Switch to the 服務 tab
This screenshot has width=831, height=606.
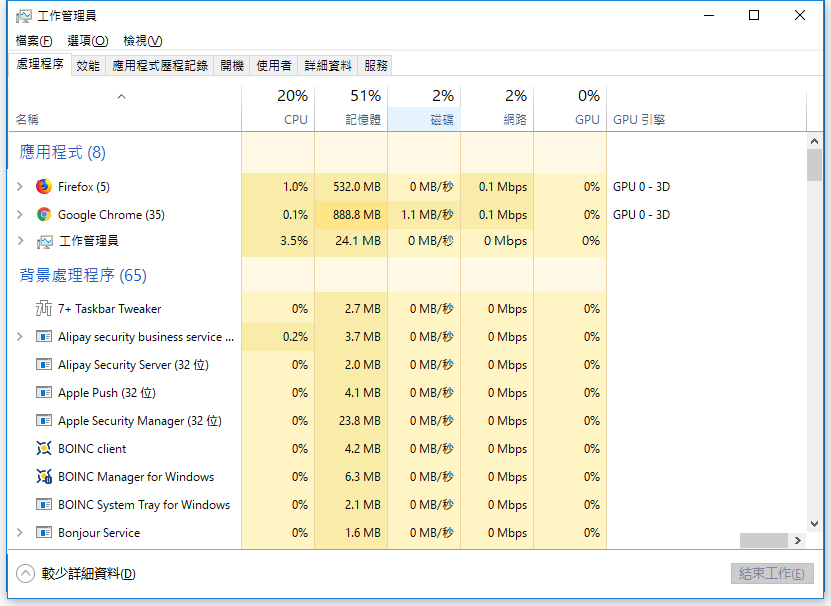pos(376,66)
